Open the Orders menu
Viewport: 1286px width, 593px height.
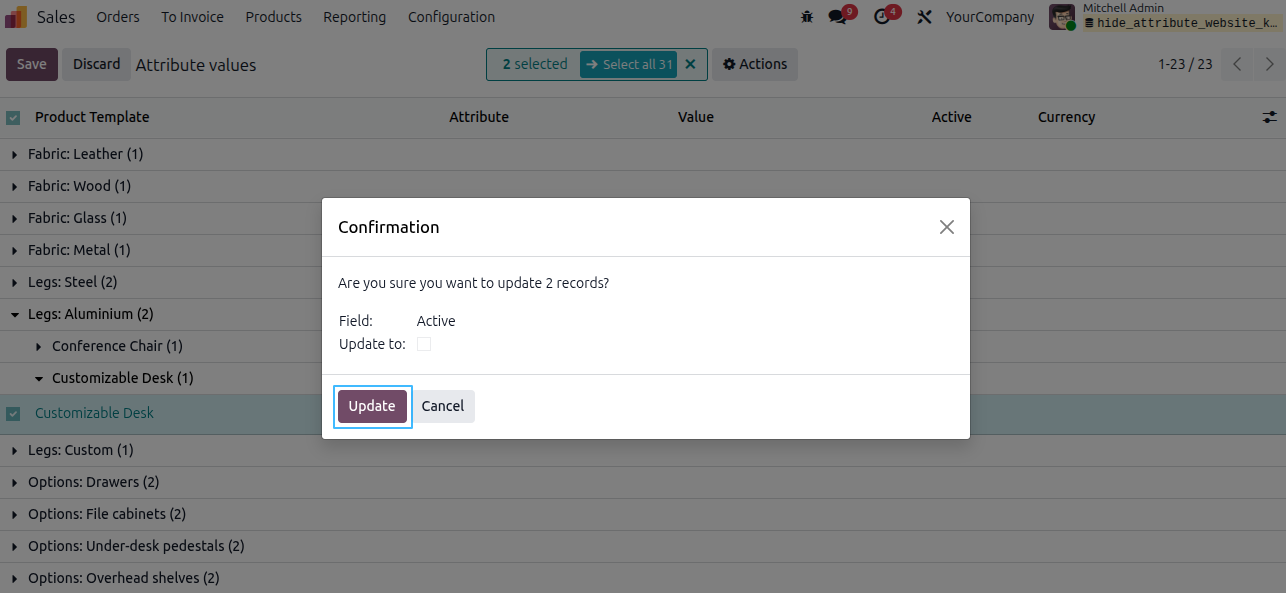click(118, 17)
